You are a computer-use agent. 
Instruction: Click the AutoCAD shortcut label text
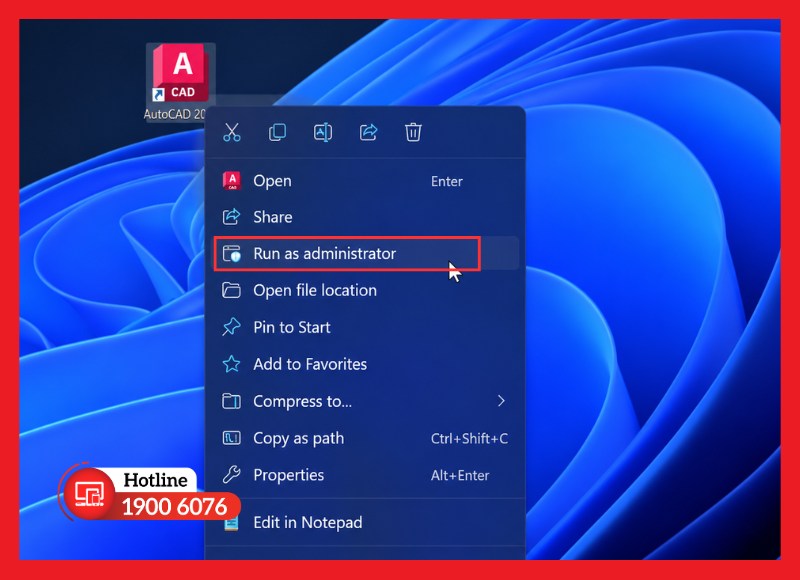pos(175,114)
